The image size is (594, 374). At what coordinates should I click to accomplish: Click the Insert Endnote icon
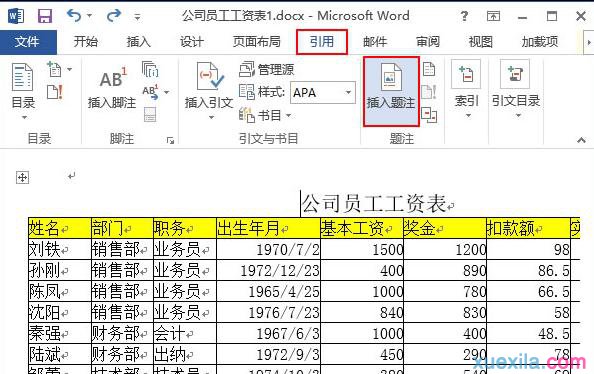pyautogui.click(x=150, y=69)
